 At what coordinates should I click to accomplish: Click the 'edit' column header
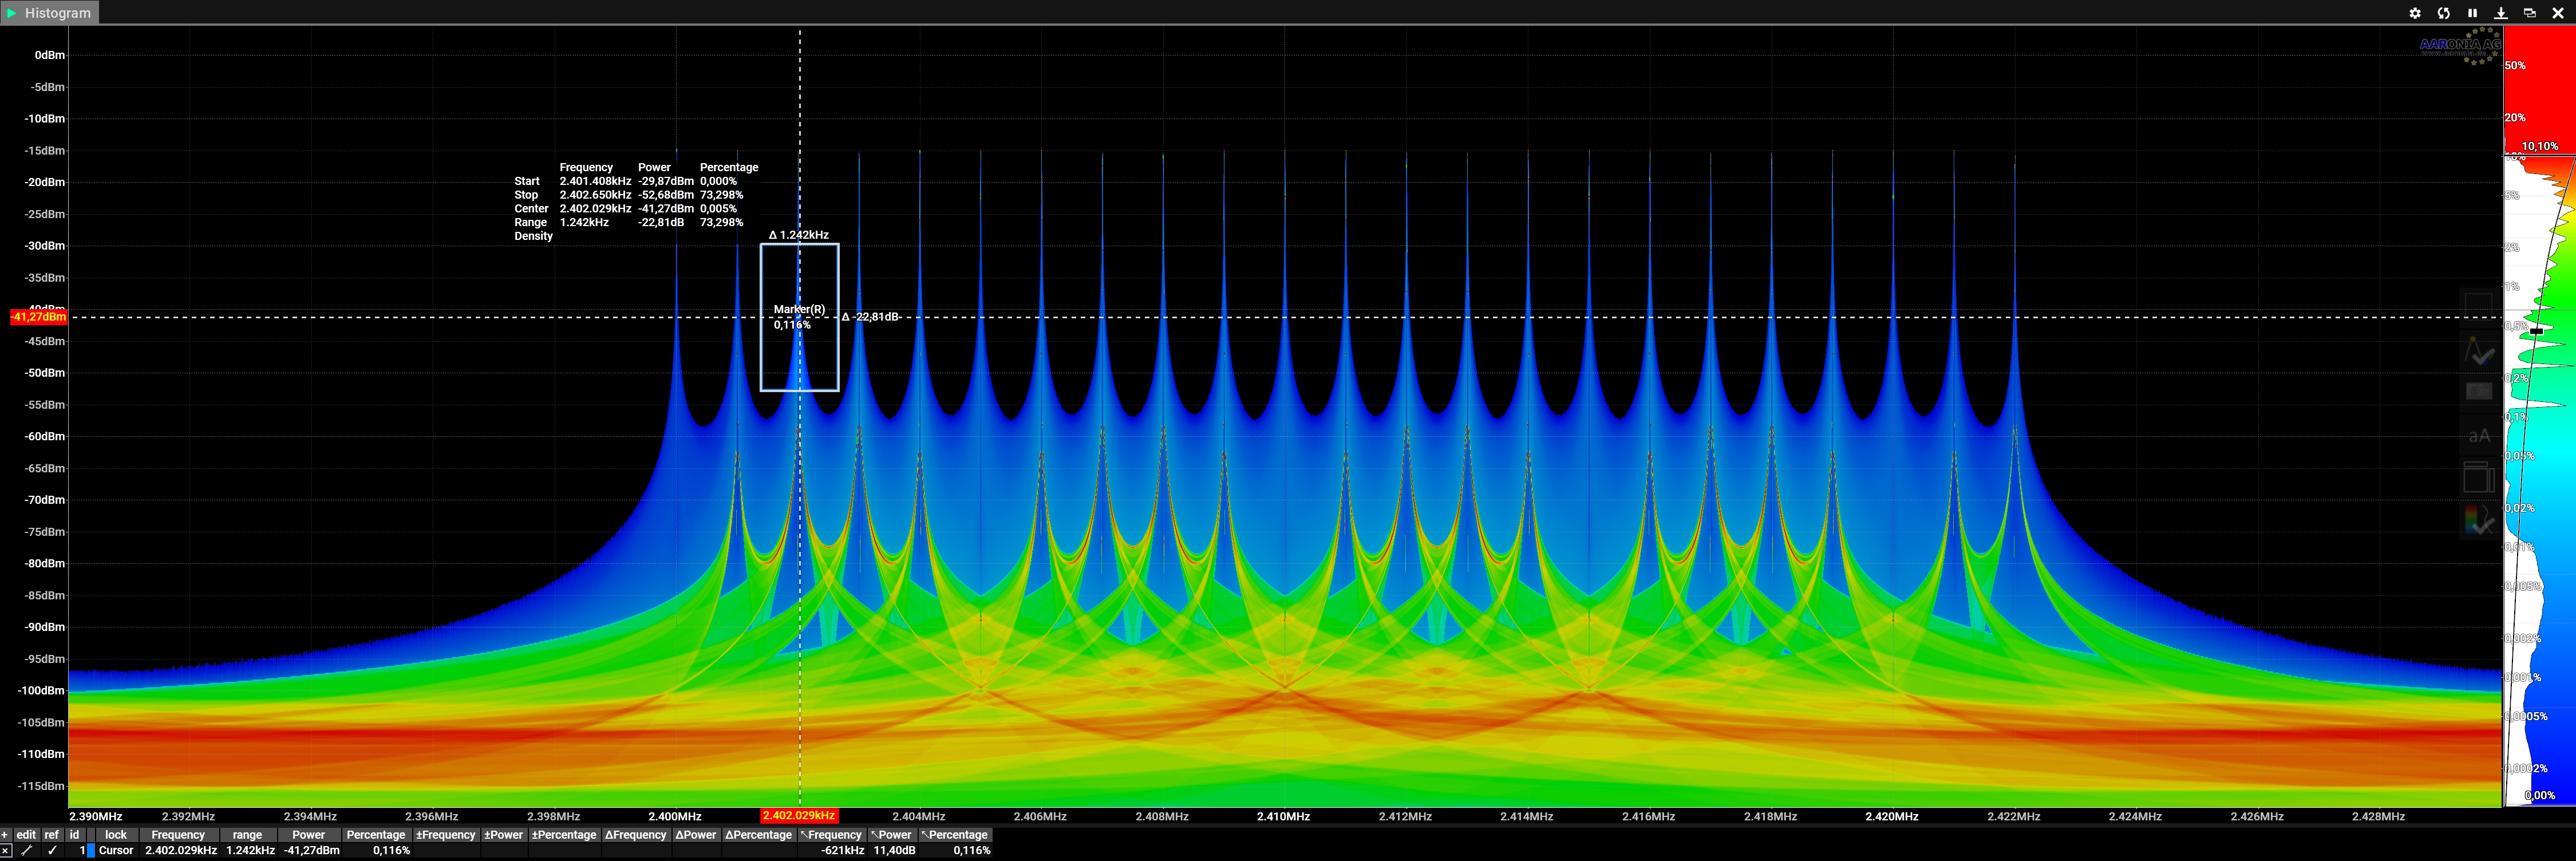click(x=26, y=835)
